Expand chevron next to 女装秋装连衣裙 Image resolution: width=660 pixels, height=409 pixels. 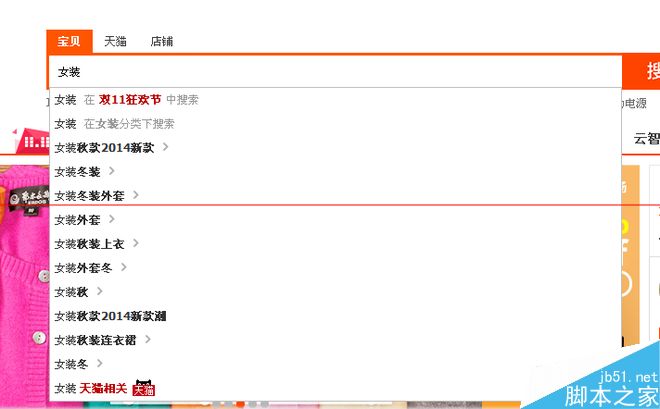click(147, 339)
